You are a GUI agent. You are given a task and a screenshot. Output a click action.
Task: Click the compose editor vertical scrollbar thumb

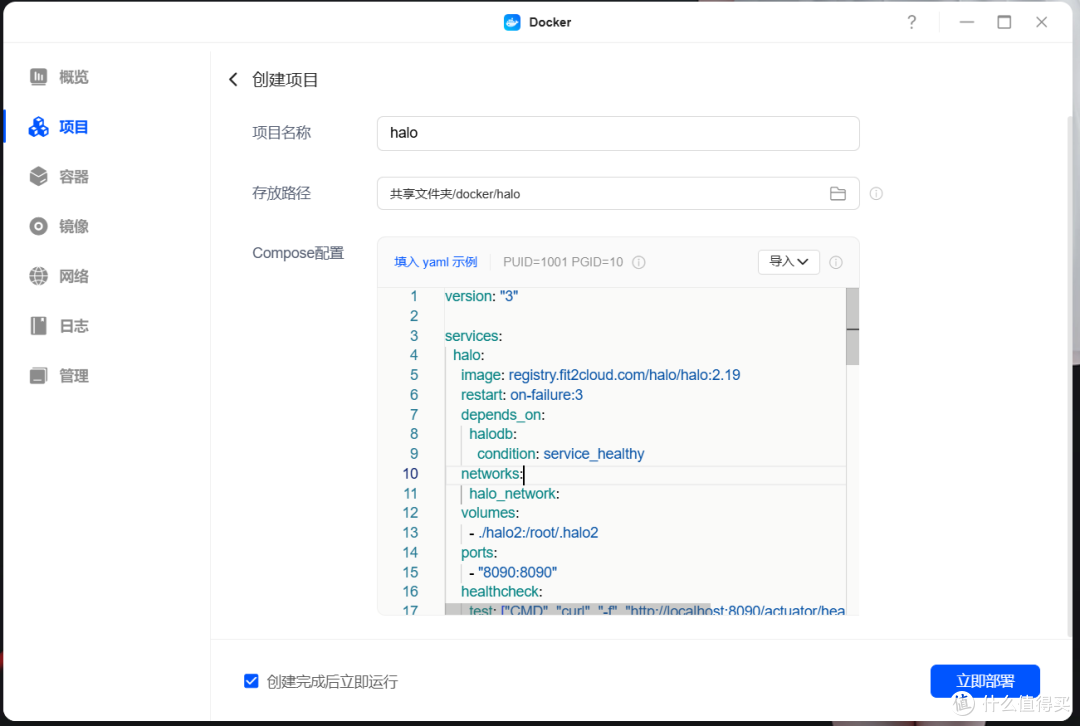(852, 326)
